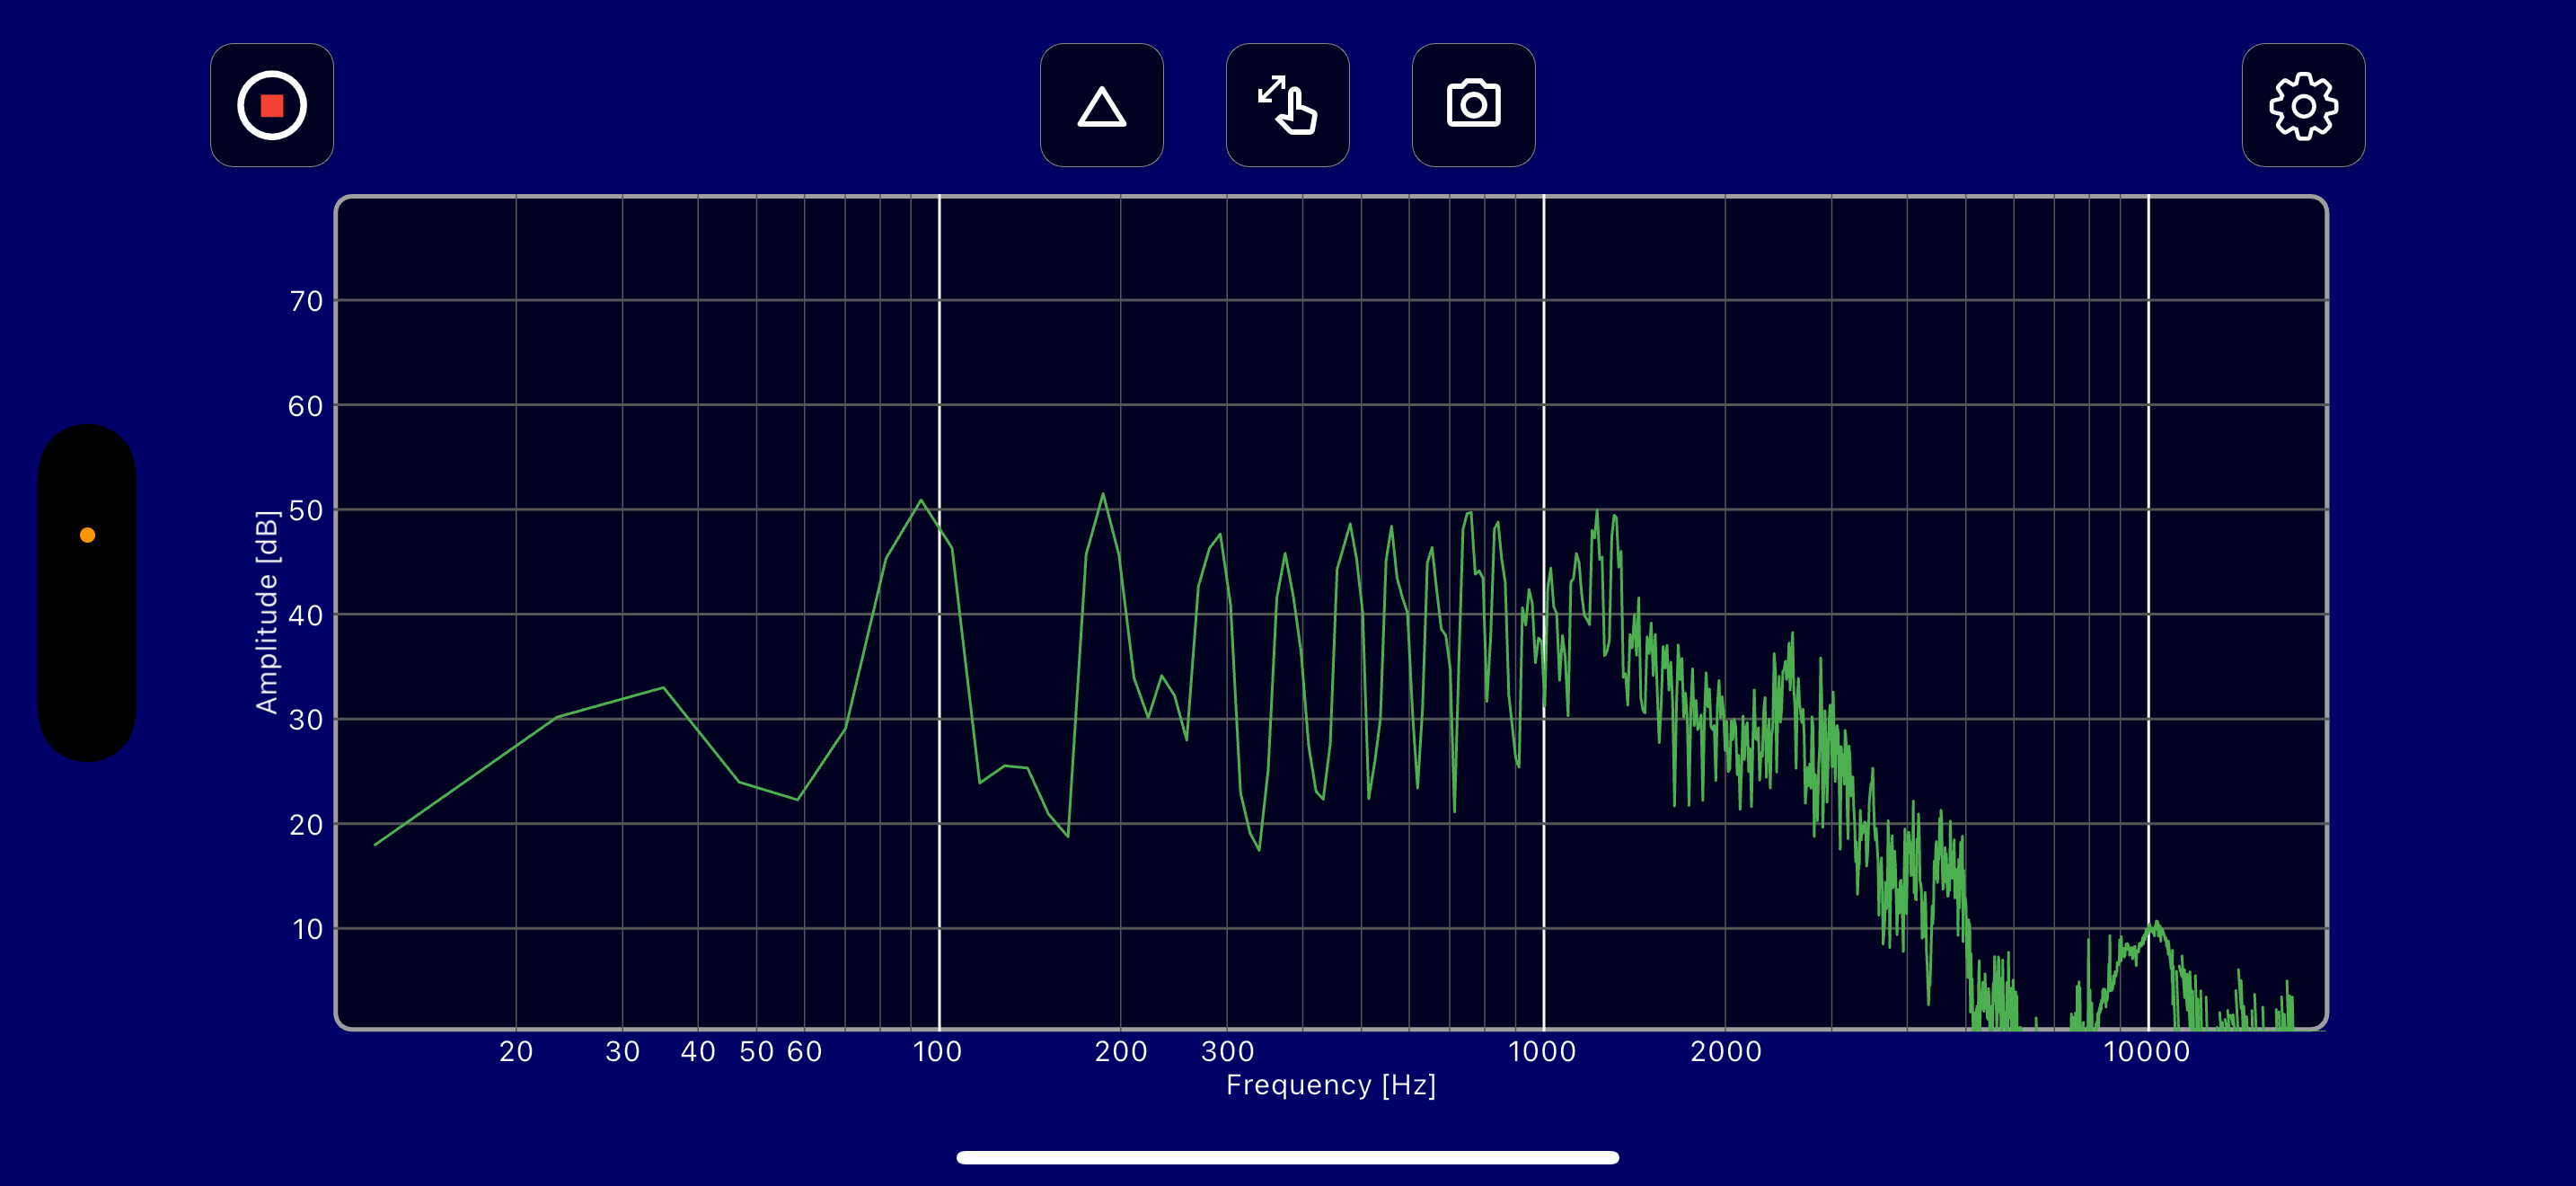Stop recording with the red stop button
This screenshot has height=1186, width=2576.
(x=271, y=105)
